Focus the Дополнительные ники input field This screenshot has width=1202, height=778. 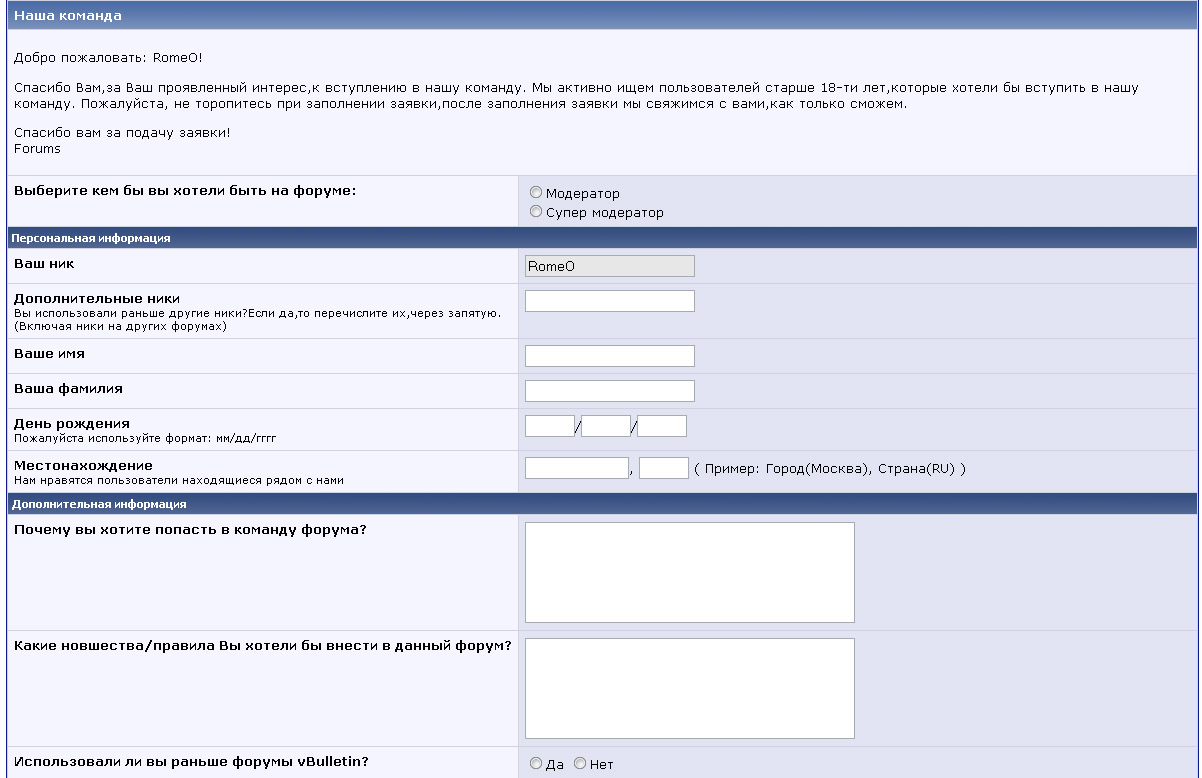pyautogui.click(x=610, y=301)
